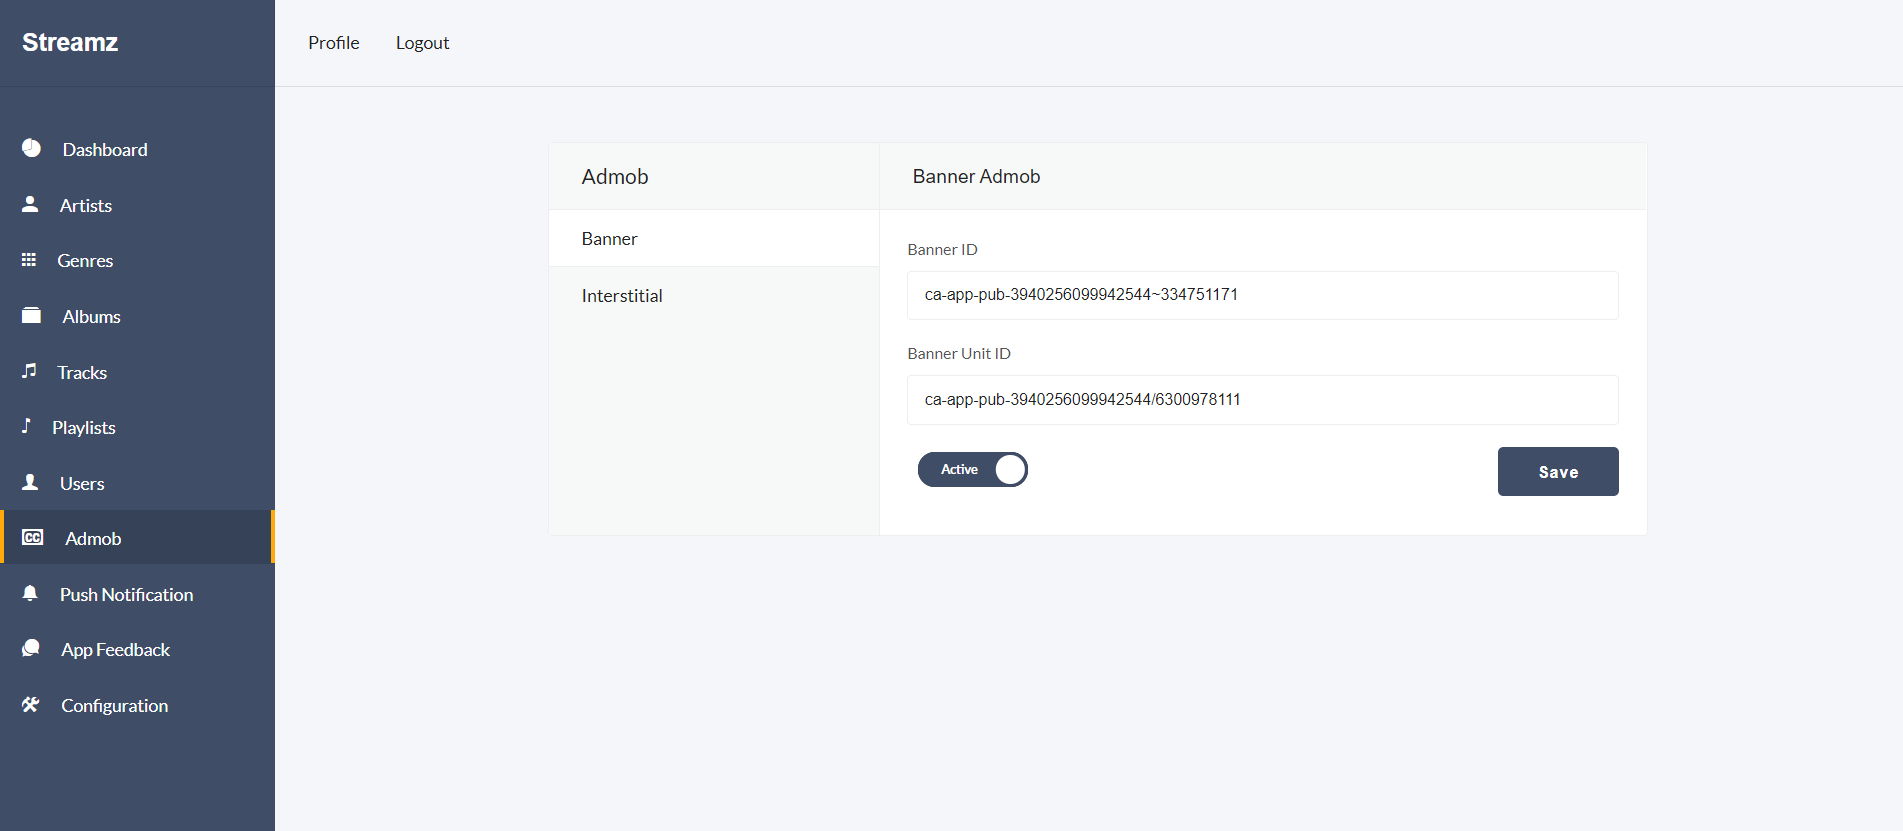Focus the Banner ID input field
The image size is (1903, 831).
[1262, 295]
